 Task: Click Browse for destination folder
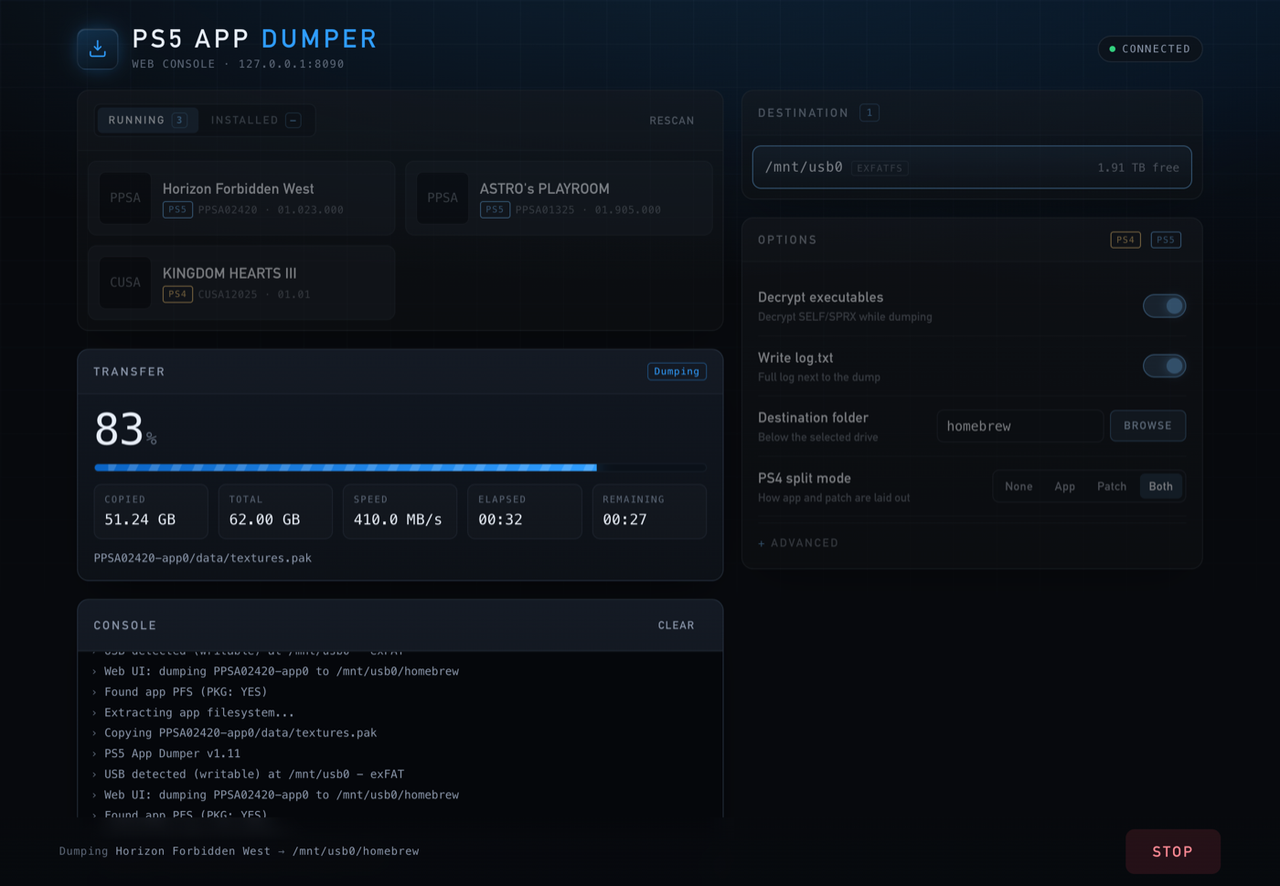coord(1148,426)
